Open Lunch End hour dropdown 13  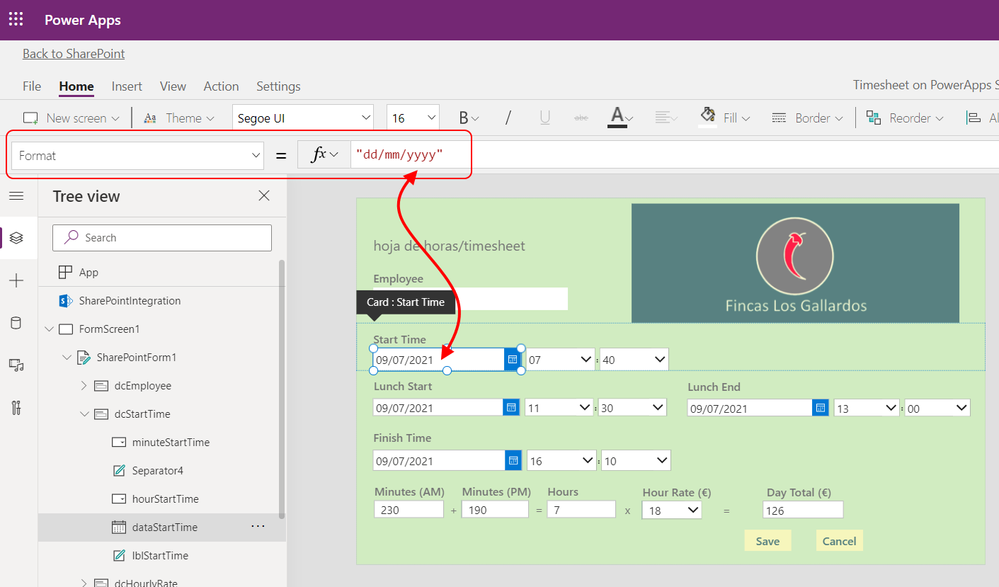click(x=866, y=408)
